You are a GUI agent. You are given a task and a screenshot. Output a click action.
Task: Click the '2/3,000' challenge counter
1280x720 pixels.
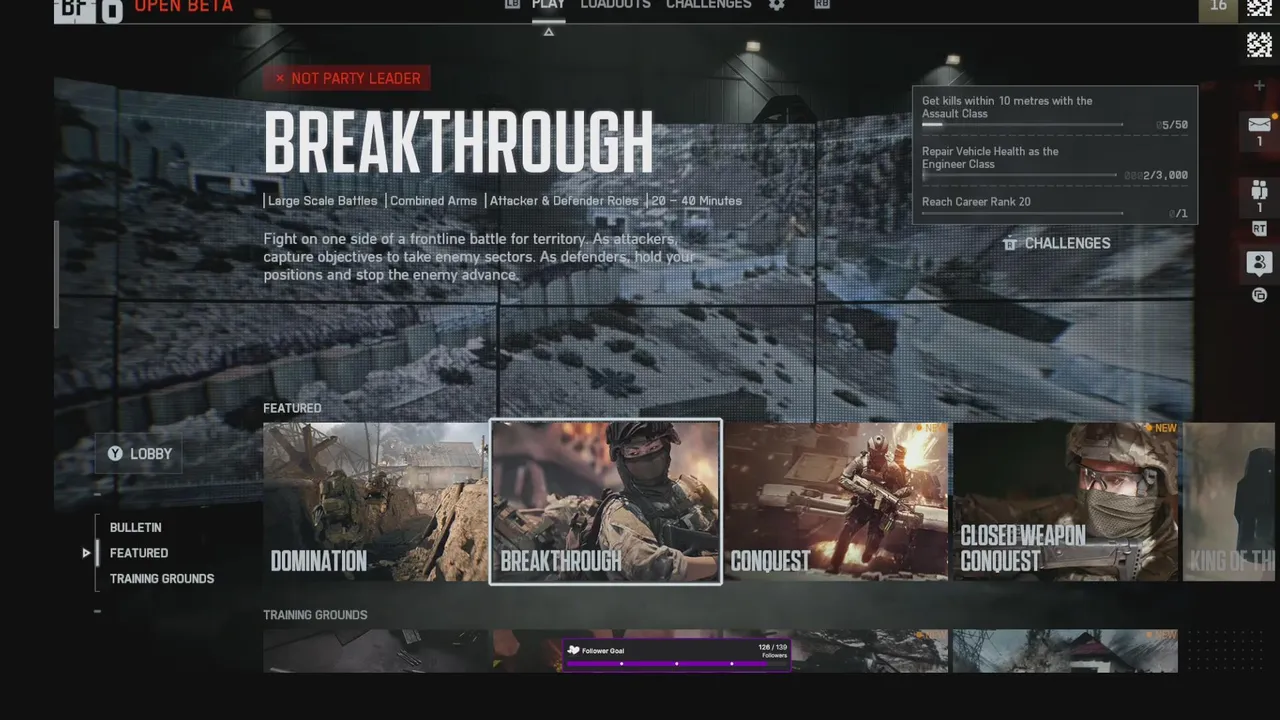[1157, 175]
